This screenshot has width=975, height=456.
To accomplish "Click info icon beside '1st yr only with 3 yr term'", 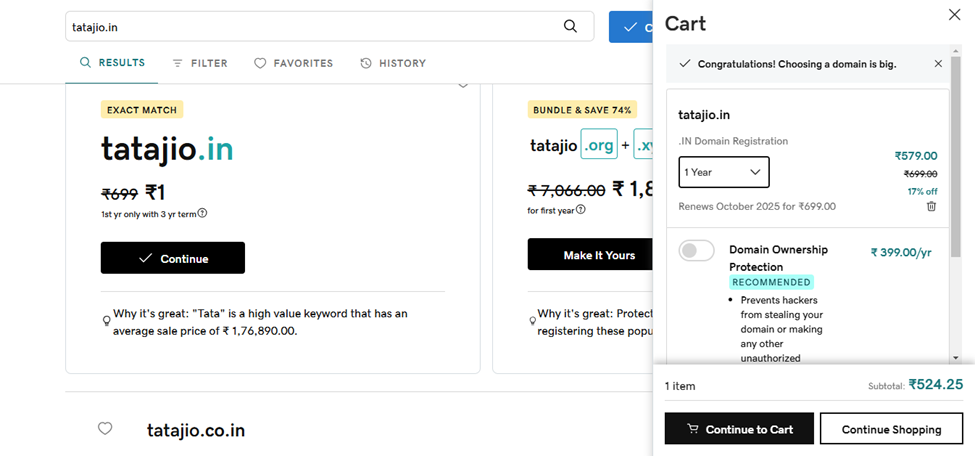I will (202, 213).
